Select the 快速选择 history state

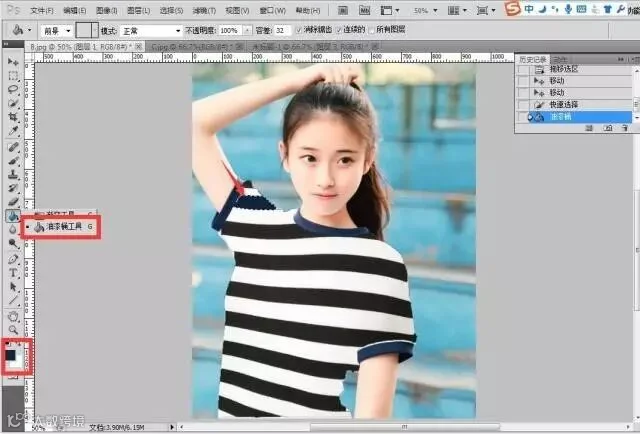[574, 105]
